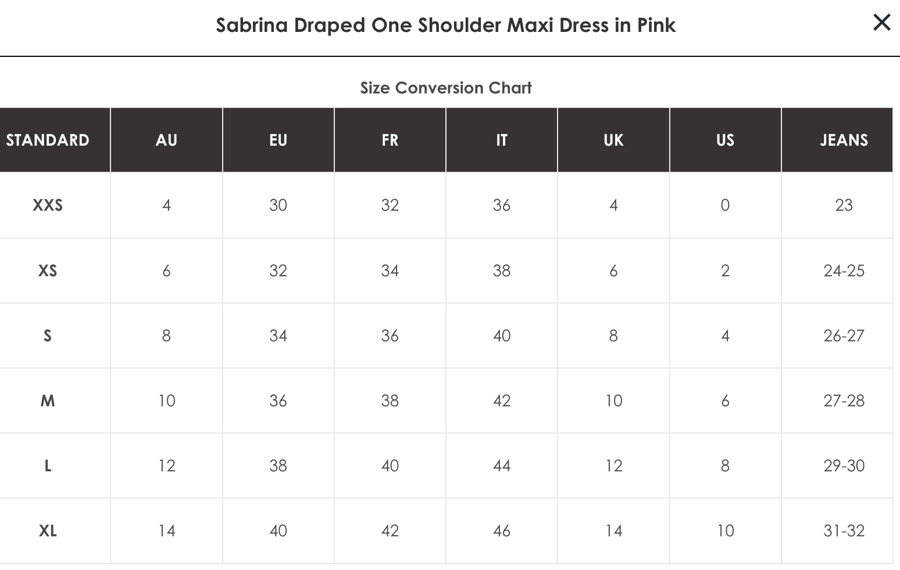The image size is (900, 570).
Task: Click the IT column header
Action: (x=502, y=140)
